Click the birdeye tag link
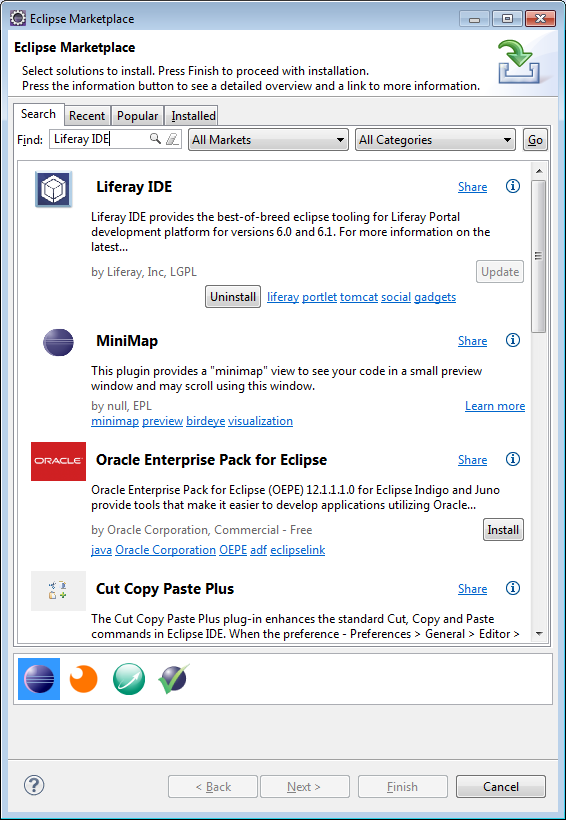Viewport: 566px width, 820px height. [206, 421]
